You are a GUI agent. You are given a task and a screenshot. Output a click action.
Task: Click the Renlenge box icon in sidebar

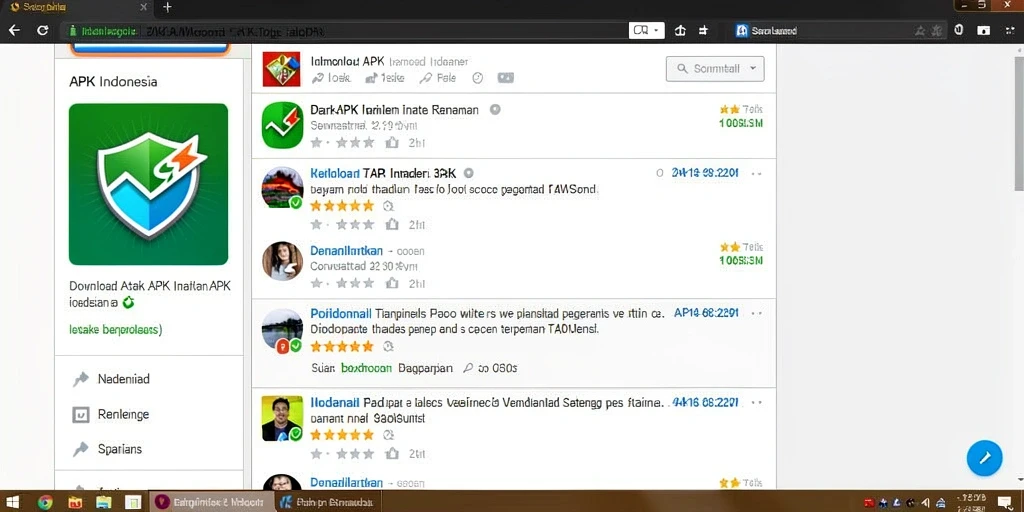tap(80, 415)
